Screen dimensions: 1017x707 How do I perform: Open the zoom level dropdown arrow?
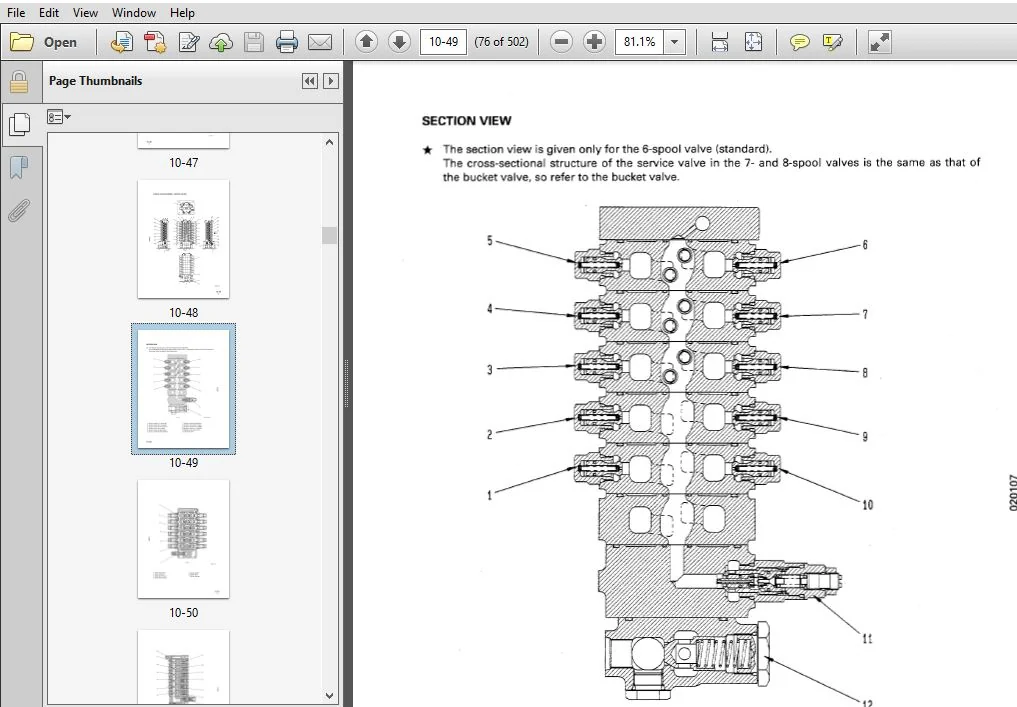pos(675,42)
